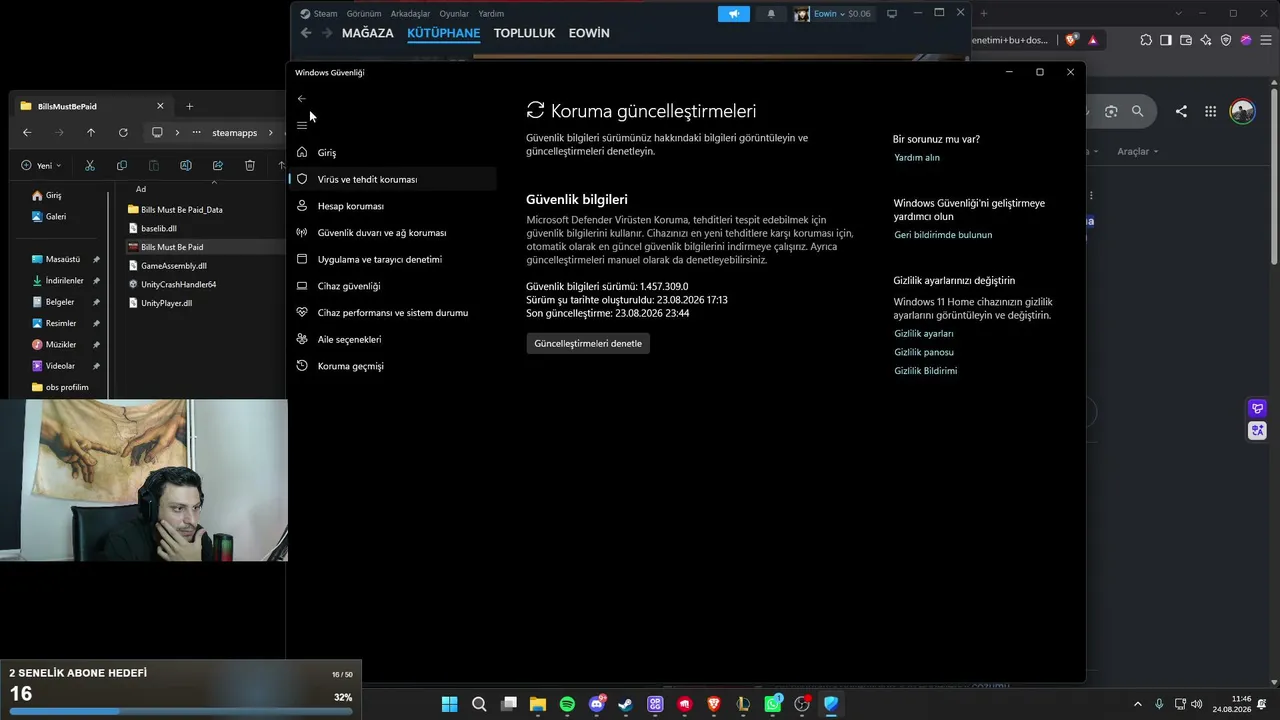
Task: Select Virüs ve tehdit koruması
Action: (392, 179)
